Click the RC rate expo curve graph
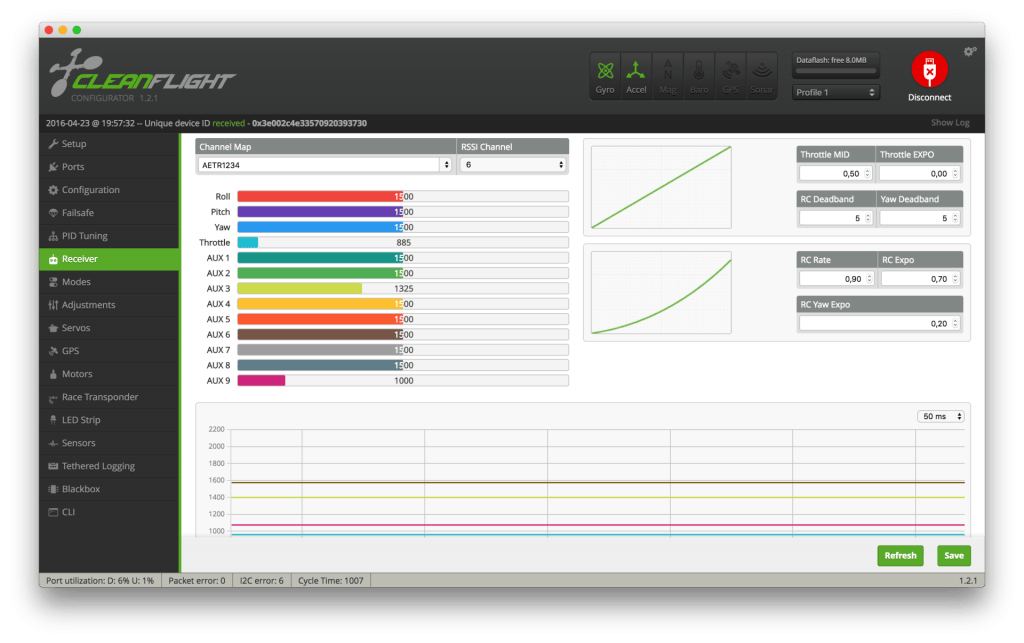 pyautogui.click(x=661, y=292)
